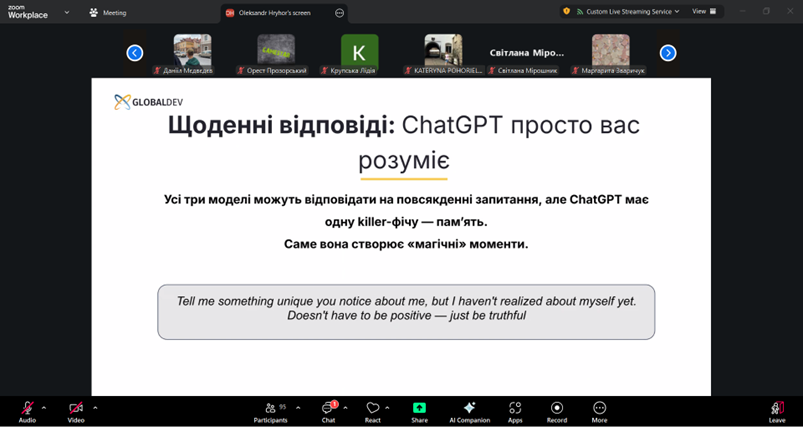Select Крупська Лідія participant thumbnail

click(359, 52)
